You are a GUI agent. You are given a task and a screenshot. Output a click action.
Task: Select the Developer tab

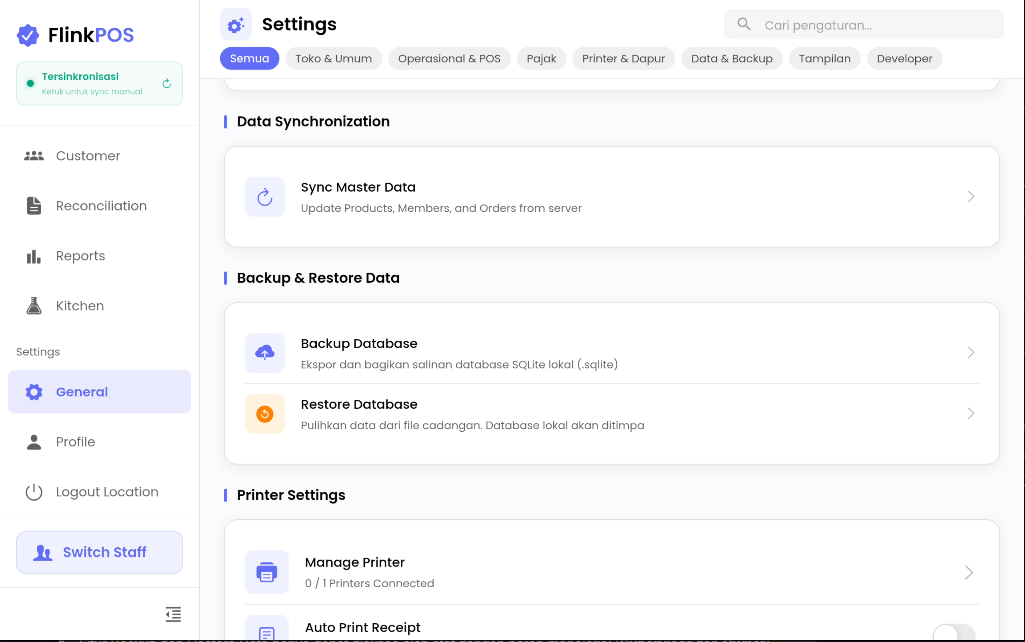[905, 59]
